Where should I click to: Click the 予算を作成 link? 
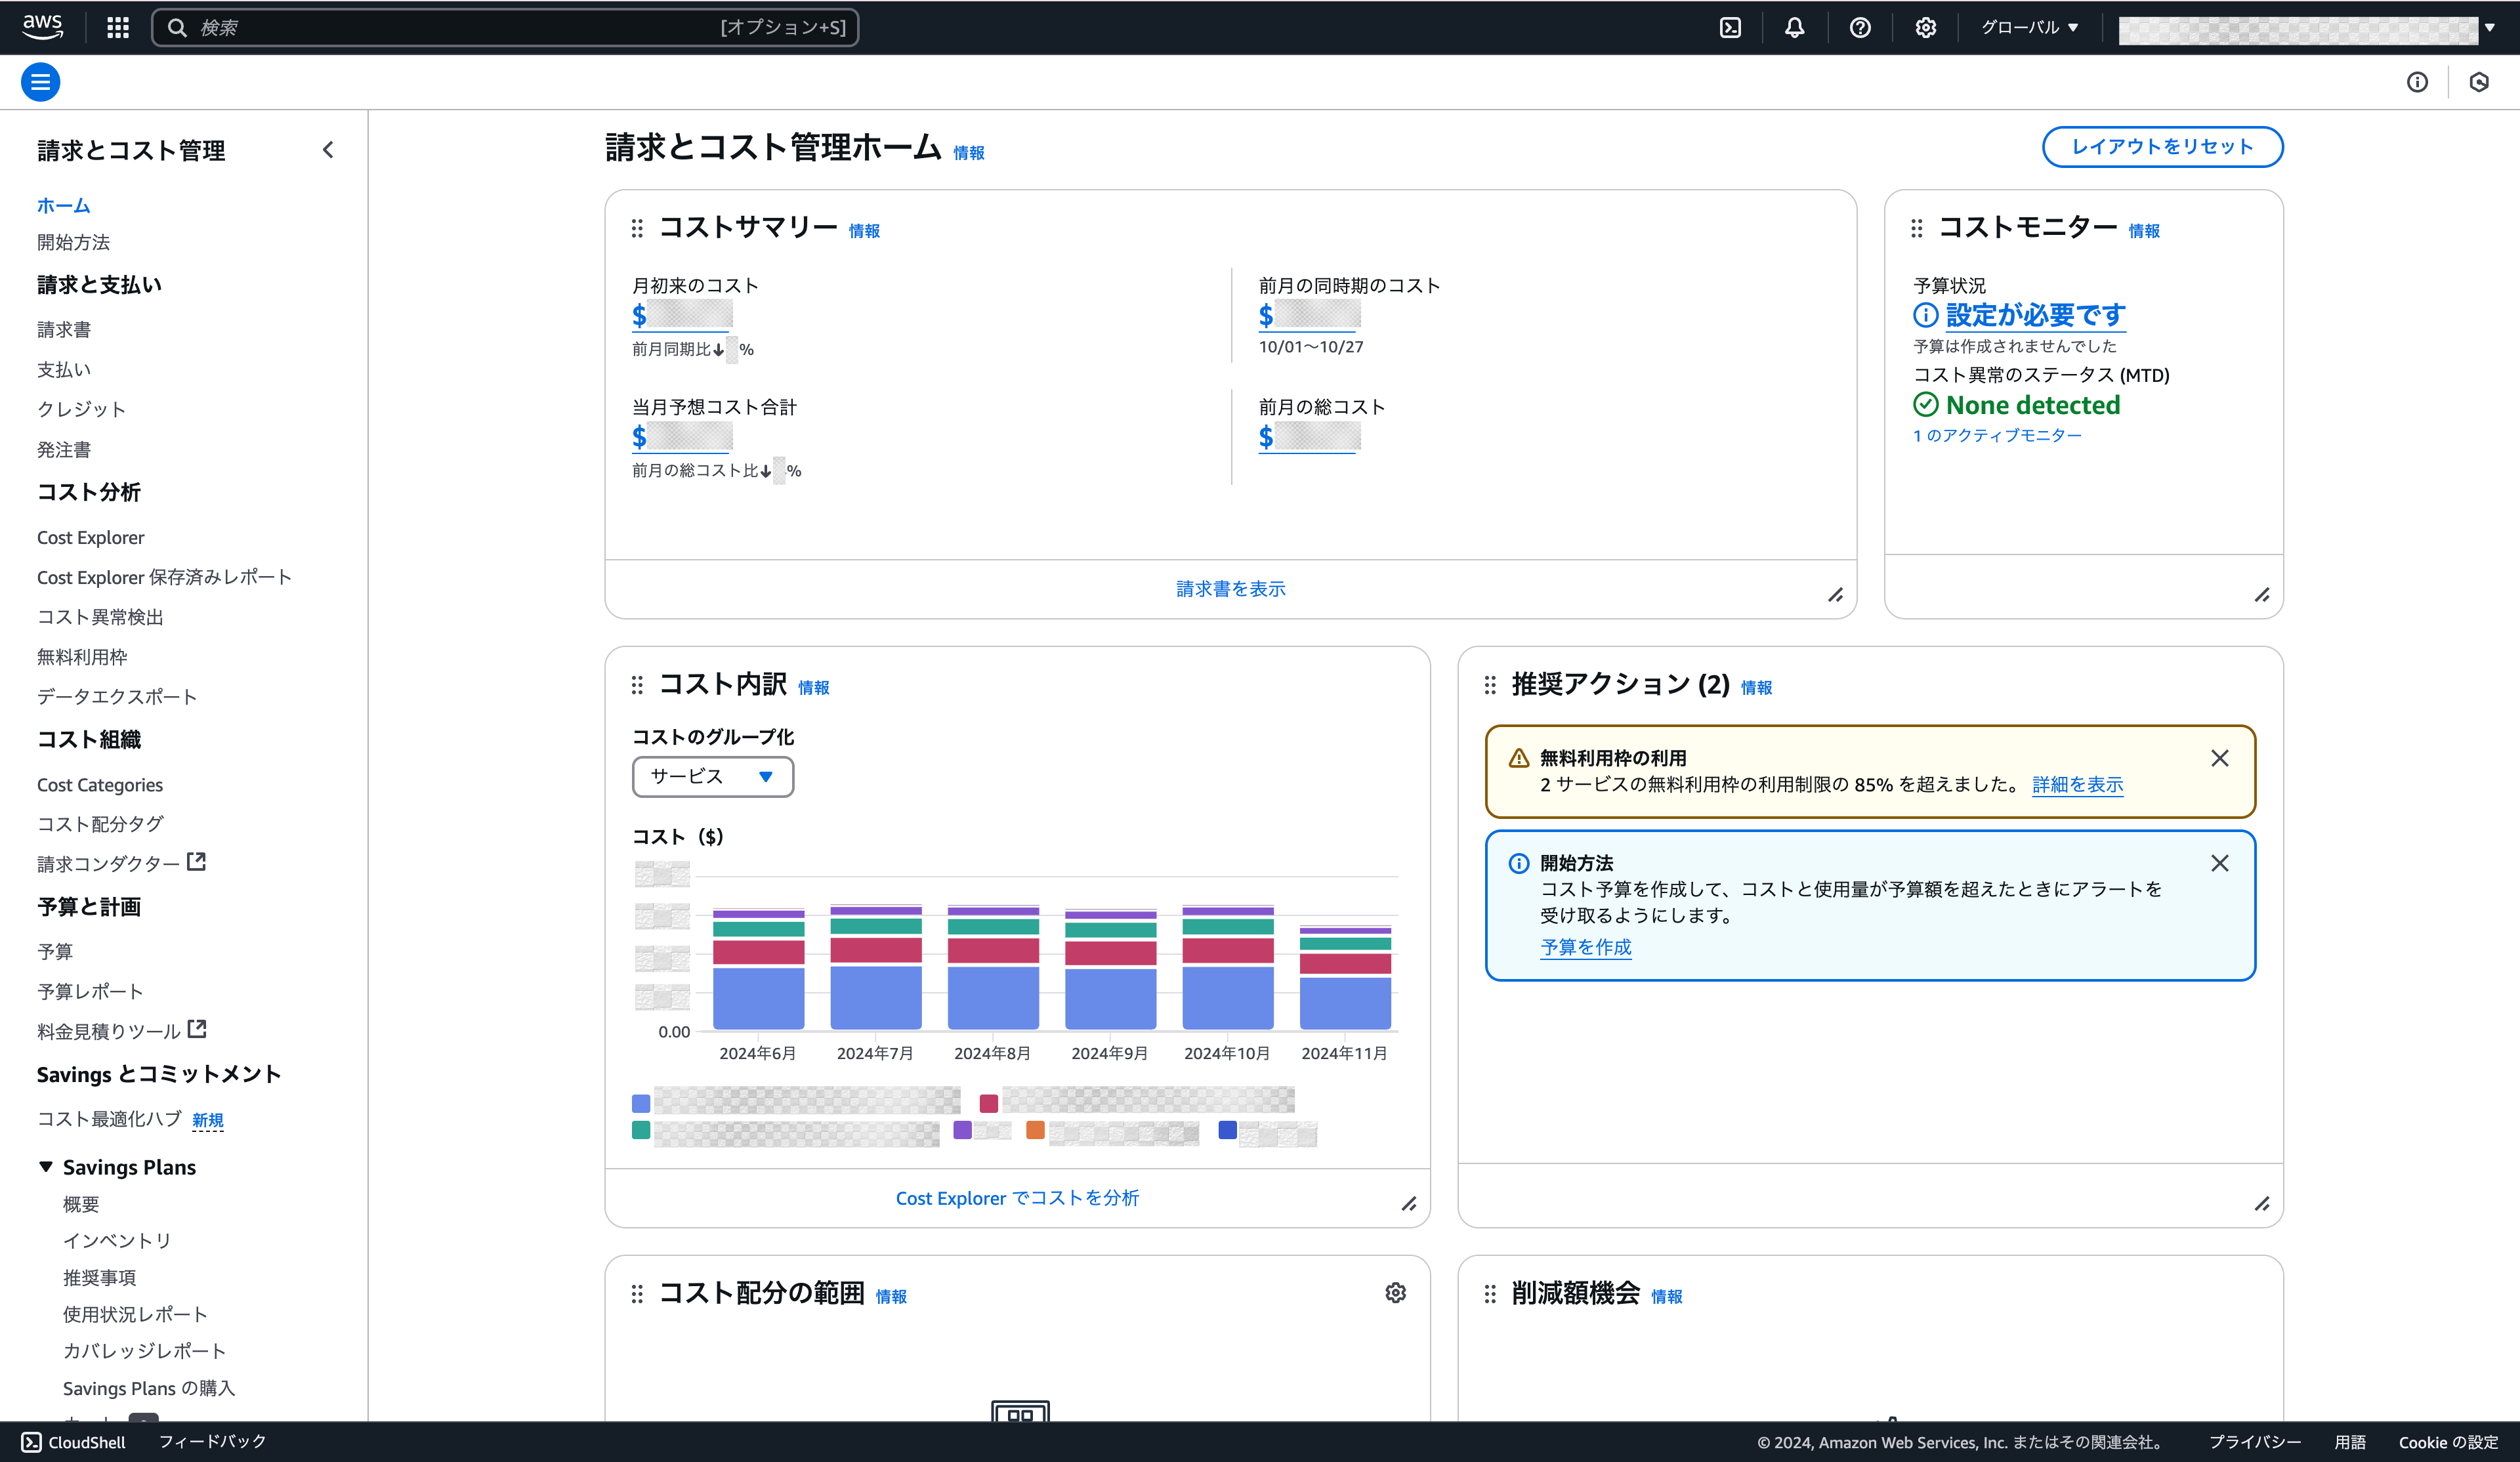click(1585, 947)
